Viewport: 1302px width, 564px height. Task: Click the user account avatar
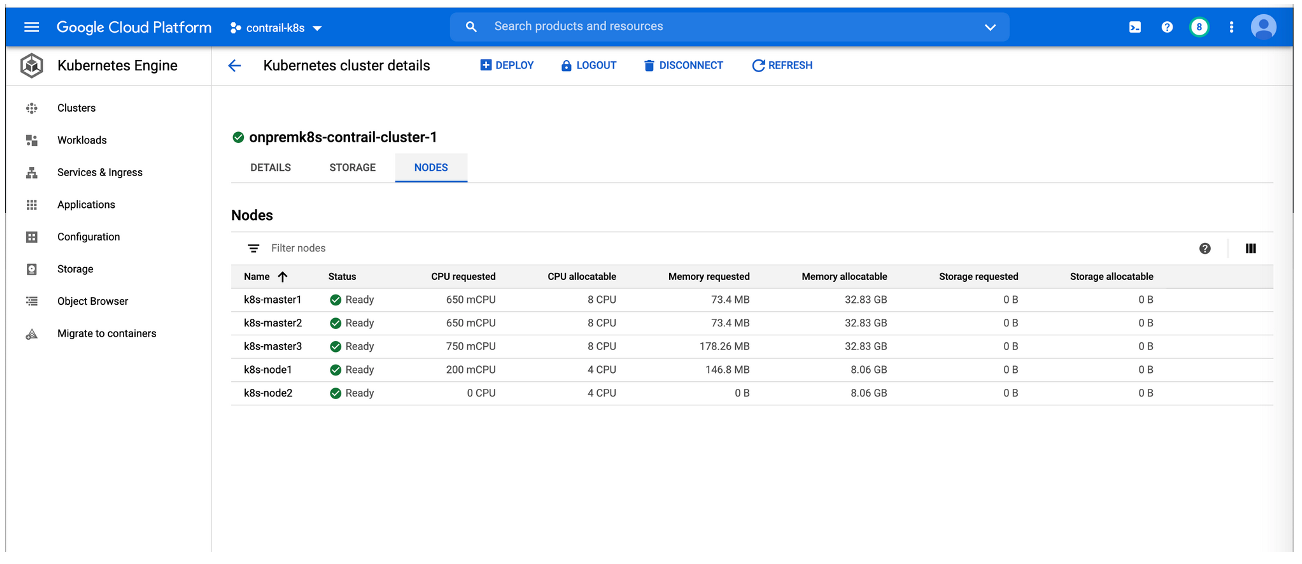1264,27
